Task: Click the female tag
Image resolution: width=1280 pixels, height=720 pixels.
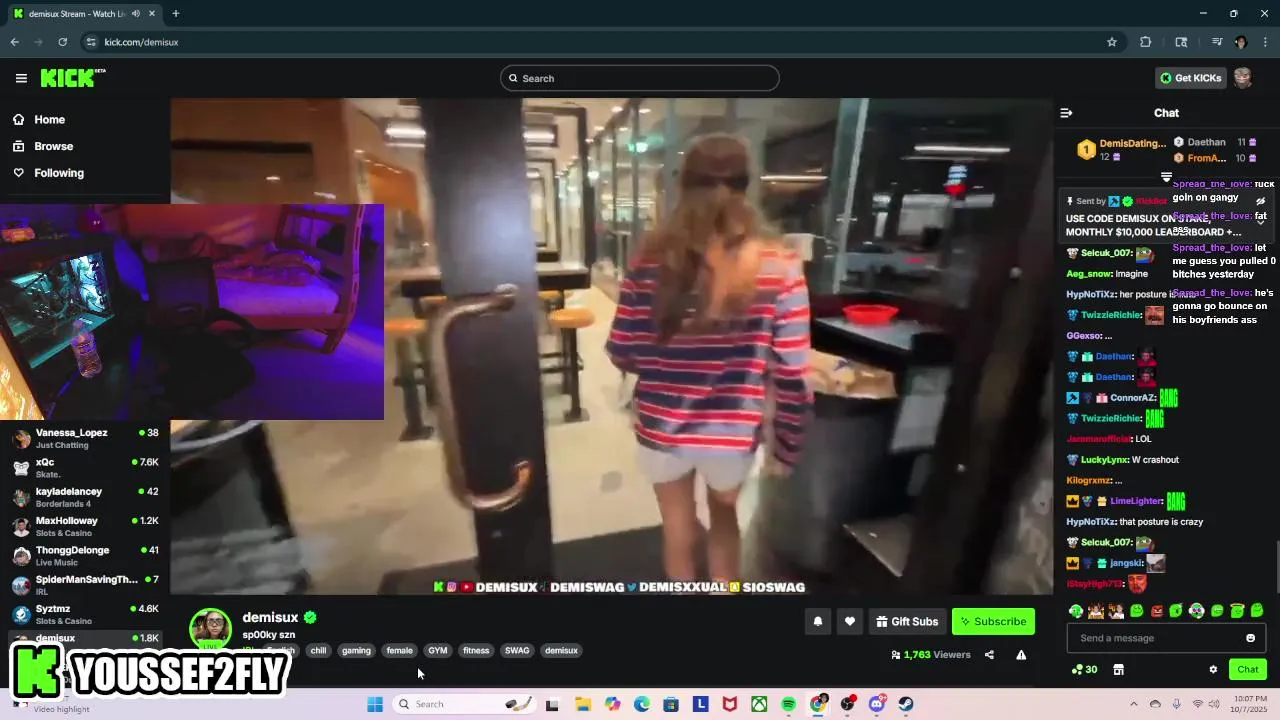Action: (399, 650)
